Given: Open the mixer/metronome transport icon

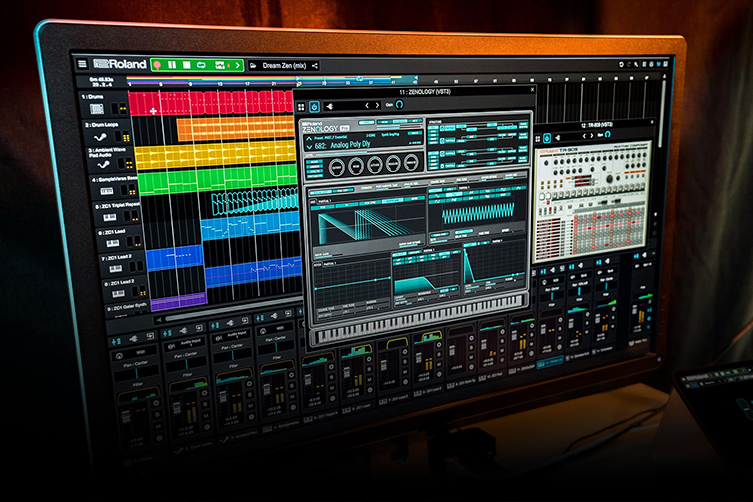Looking at the screenshot, I should pos(220,65).
